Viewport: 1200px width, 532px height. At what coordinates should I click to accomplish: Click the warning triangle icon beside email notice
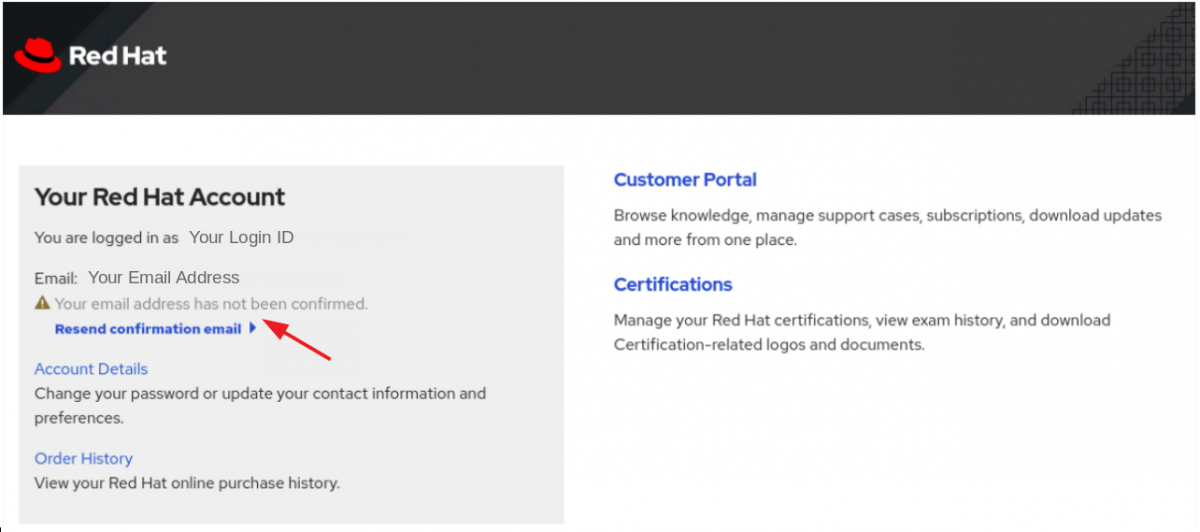[x=42, y=303]
